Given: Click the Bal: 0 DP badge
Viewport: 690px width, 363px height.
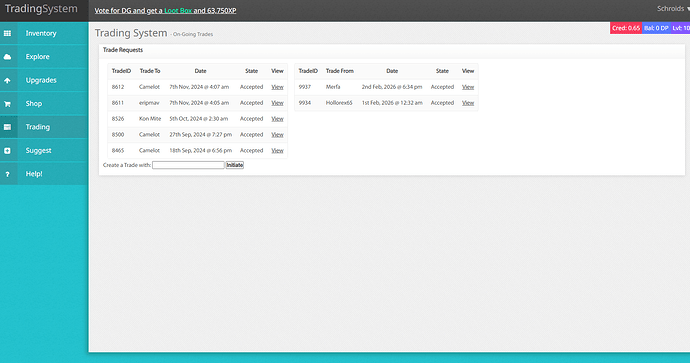Looking at the screenshot, I should (x=656, y=28).
